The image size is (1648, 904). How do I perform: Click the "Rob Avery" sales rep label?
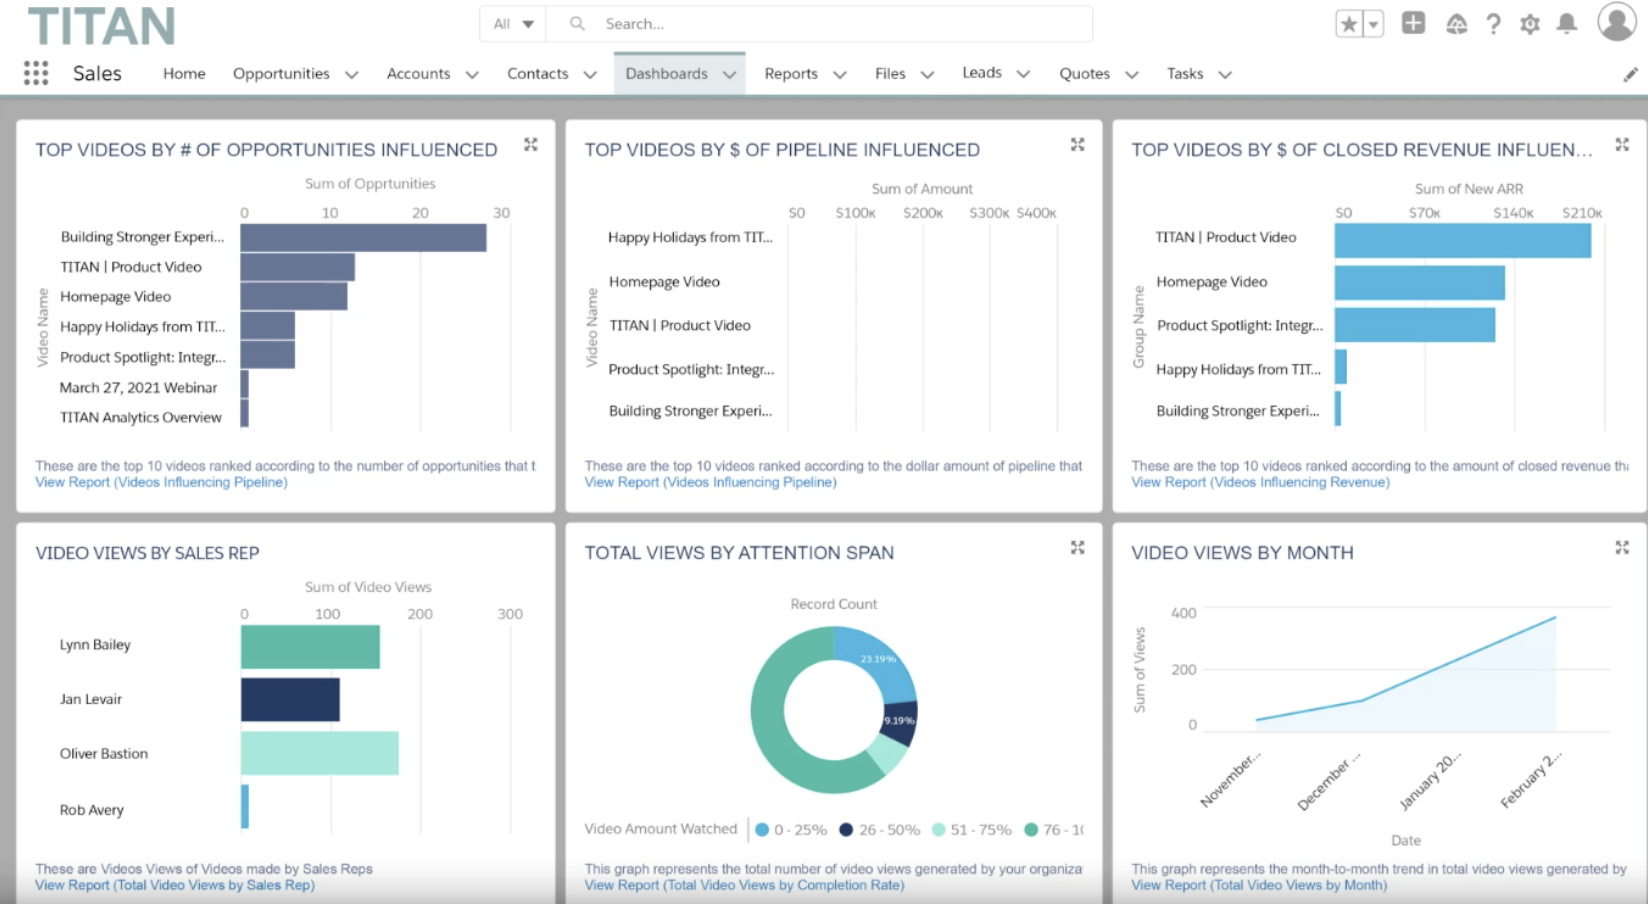coord(92,810)
